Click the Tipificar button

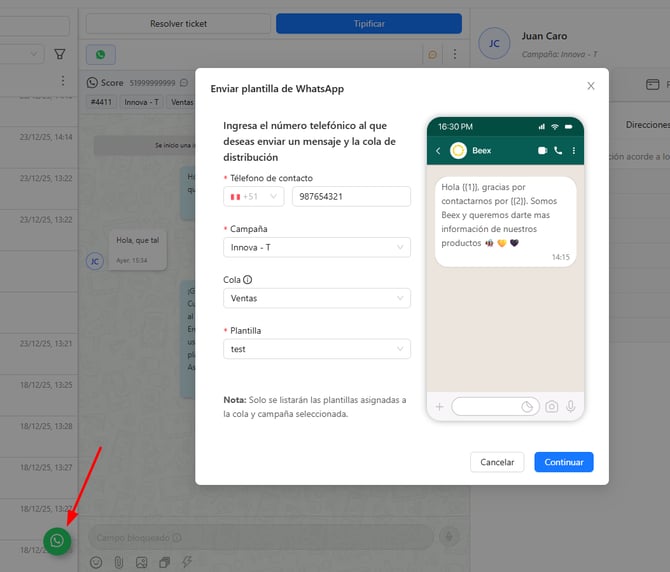point(368,23)
